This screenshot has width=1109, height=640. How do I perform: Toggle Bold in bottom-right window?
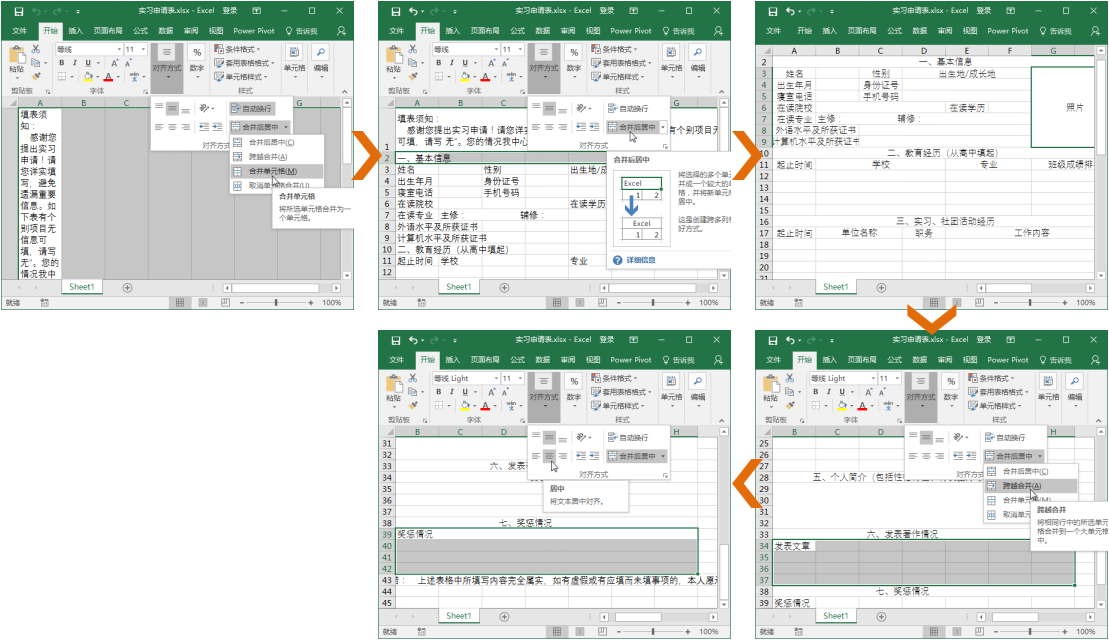point(815,392)
